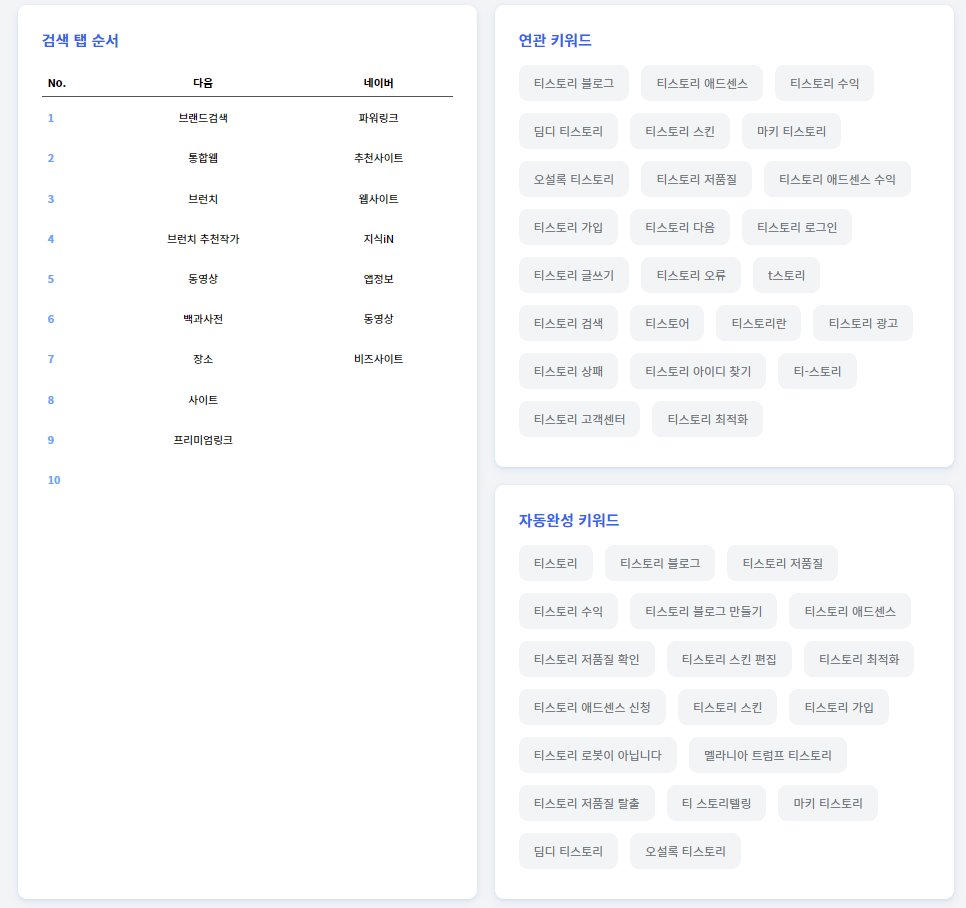Click the '티스토리 최적화' related keyword
966x908 pixels.
tap(707, 419)
